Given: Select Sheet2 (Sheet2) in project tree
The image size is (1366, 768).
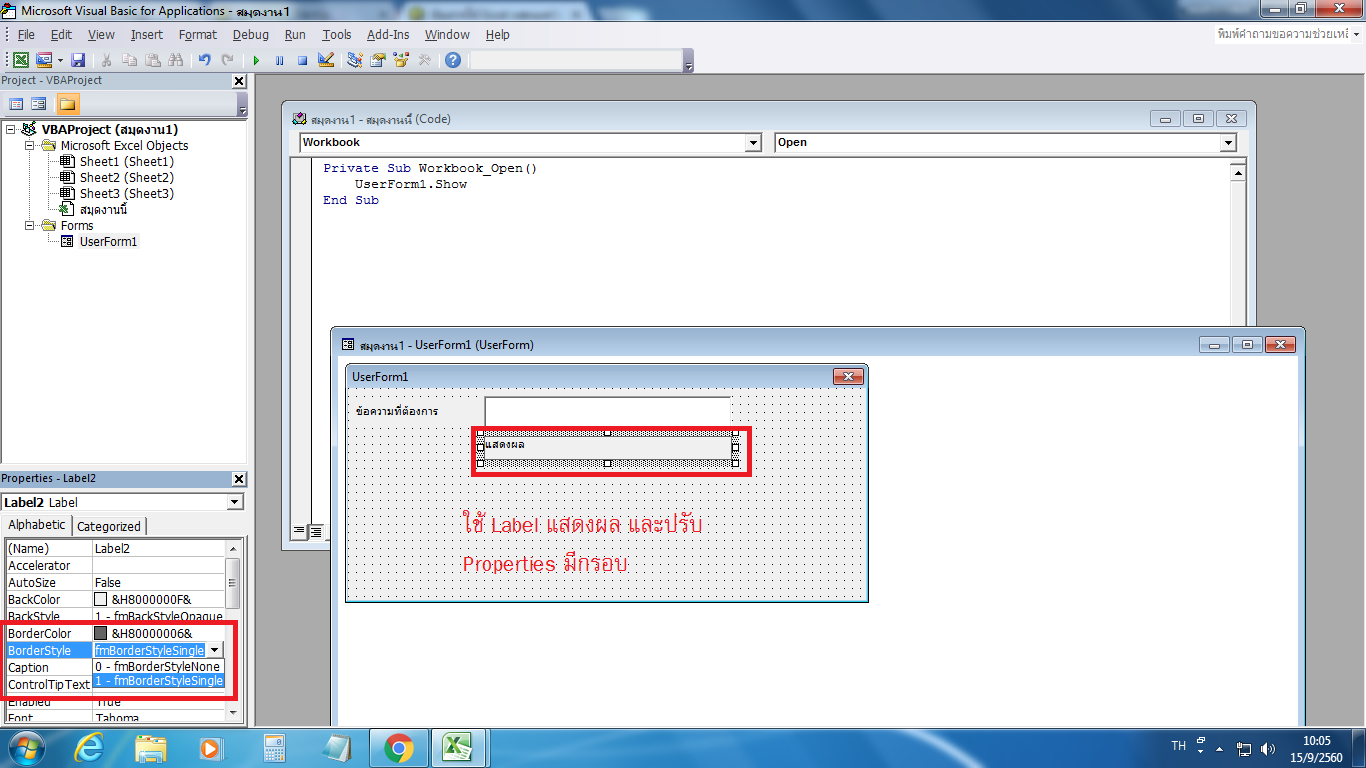Looking at the screenshot, I should point(126,177).
